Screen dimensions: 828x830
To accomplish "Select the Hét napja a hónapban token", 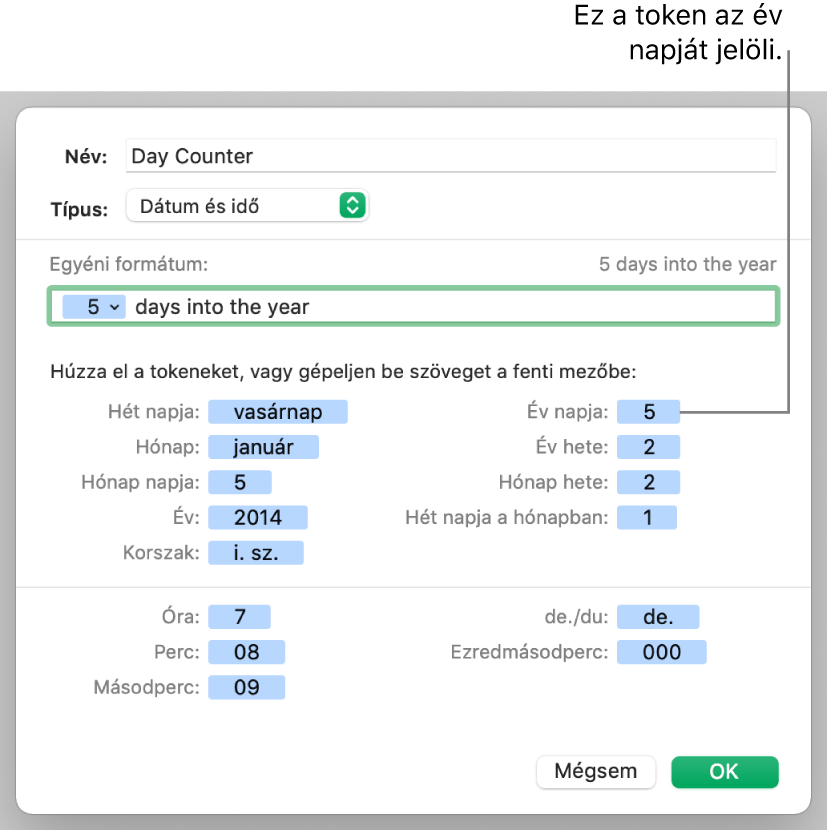I will (647, 517).
